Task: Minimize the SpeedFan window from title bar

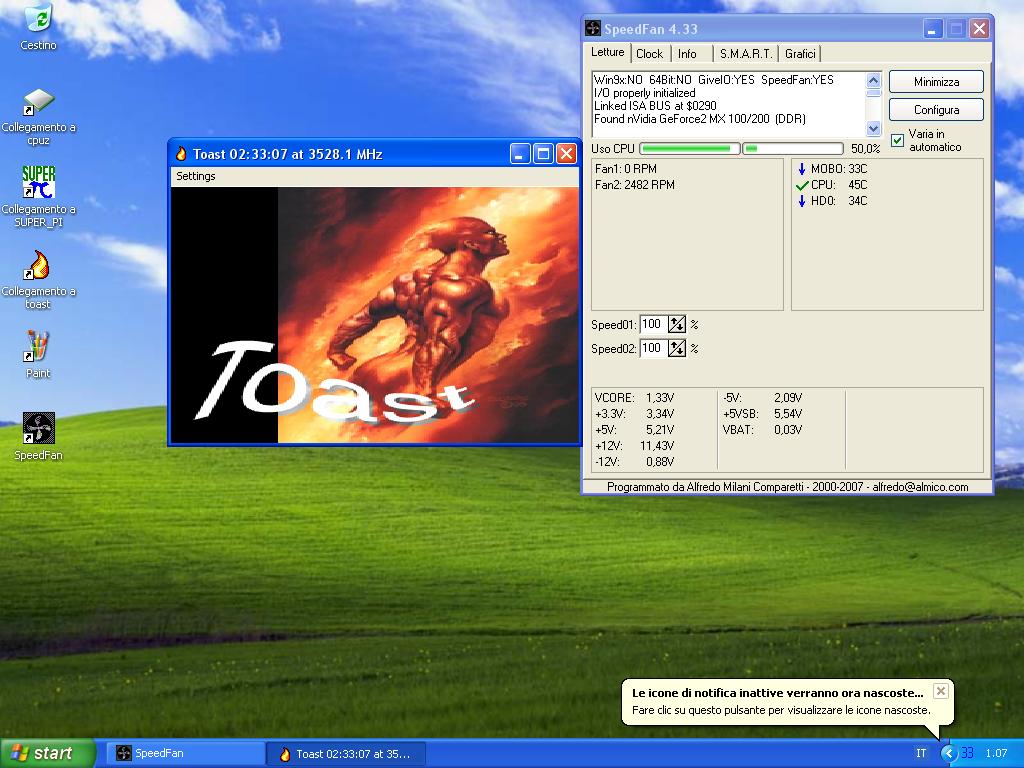Action: click(x=933, y=29)
